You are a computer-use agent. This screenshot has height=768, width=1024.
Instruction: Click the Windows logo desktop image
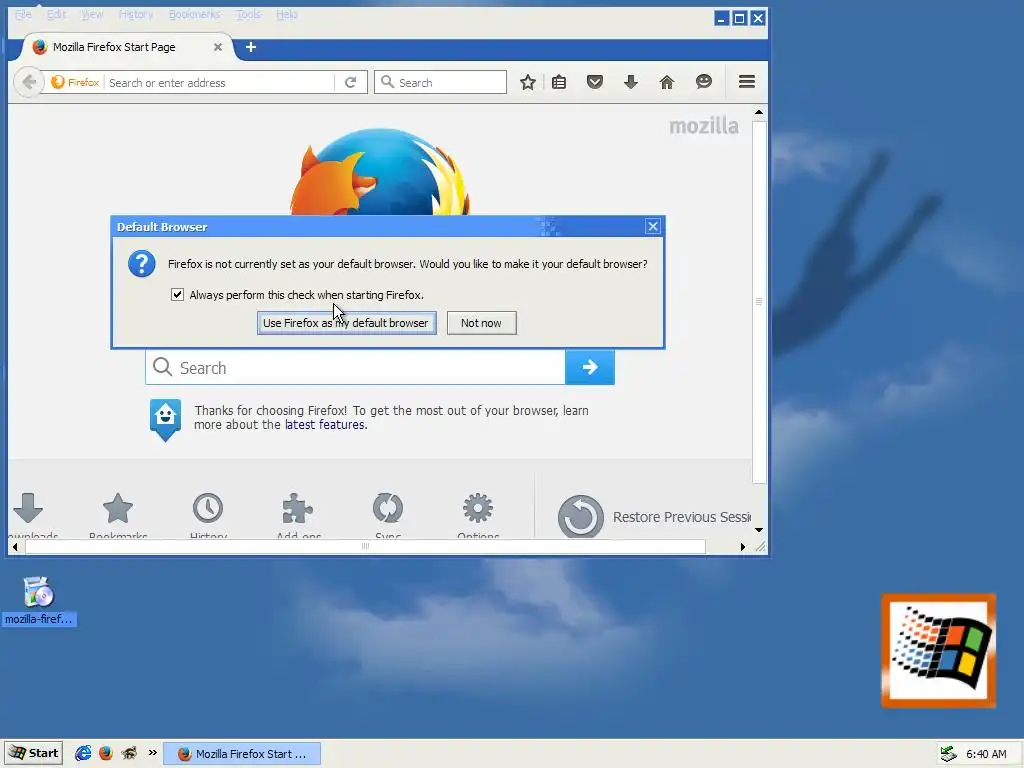(x=938, y=650)
